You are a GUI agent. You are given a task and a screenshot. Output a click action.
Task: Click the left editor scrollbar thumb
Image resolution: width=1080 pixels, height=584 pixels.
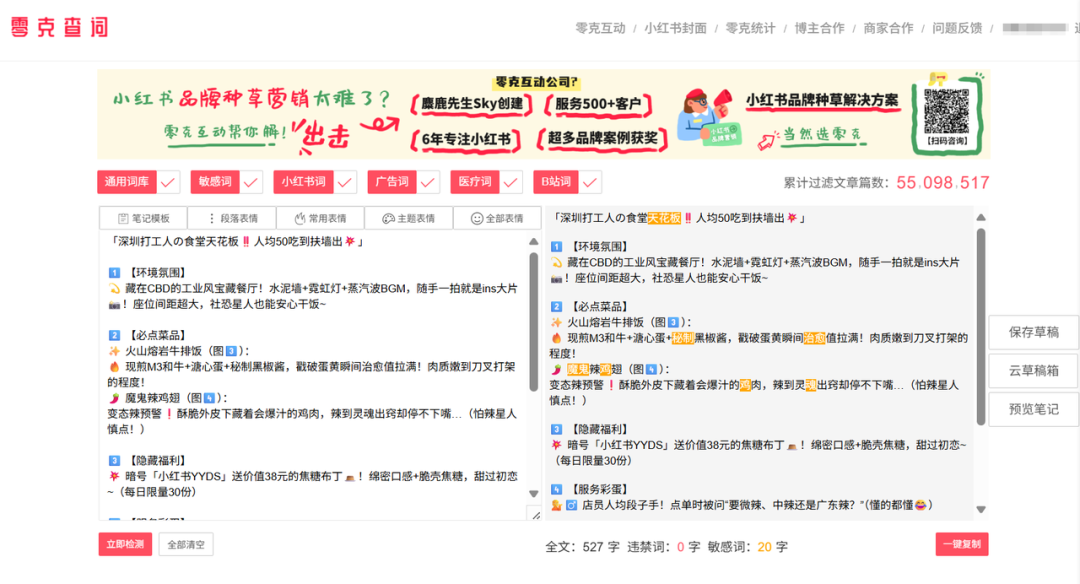533,322
